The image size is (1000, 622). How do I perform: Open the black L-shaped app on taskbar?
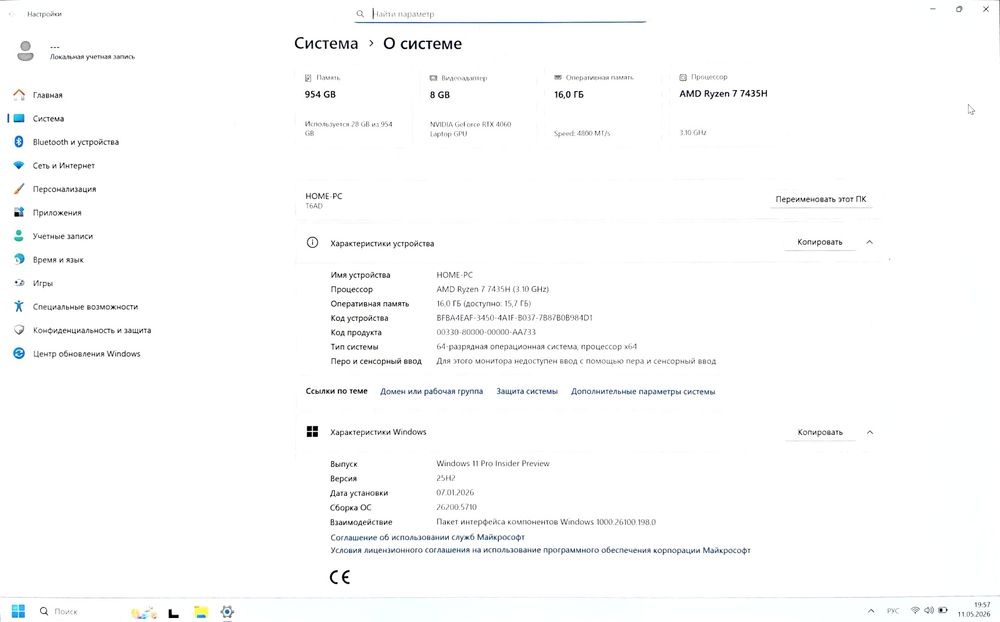coord(173,613)
